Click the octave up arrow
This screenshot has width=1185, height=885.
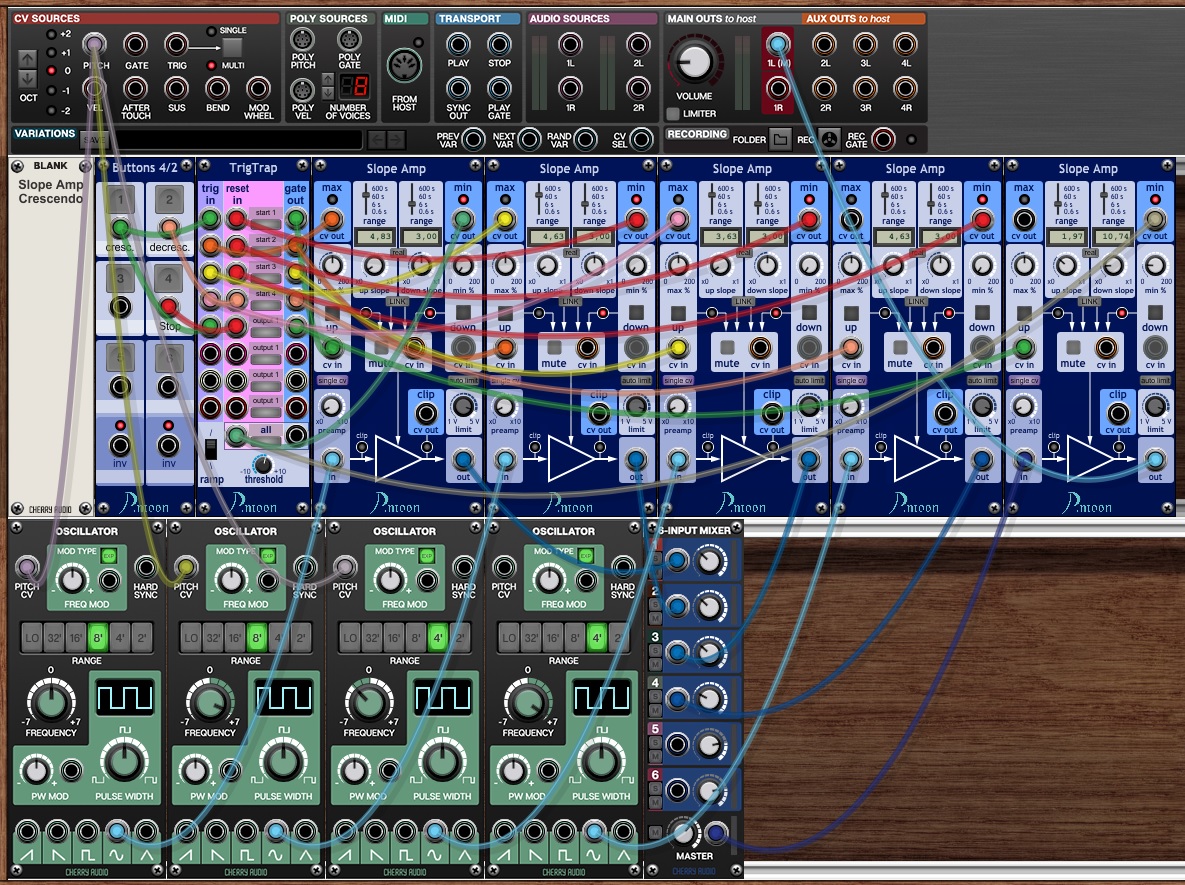click(28, 59)
